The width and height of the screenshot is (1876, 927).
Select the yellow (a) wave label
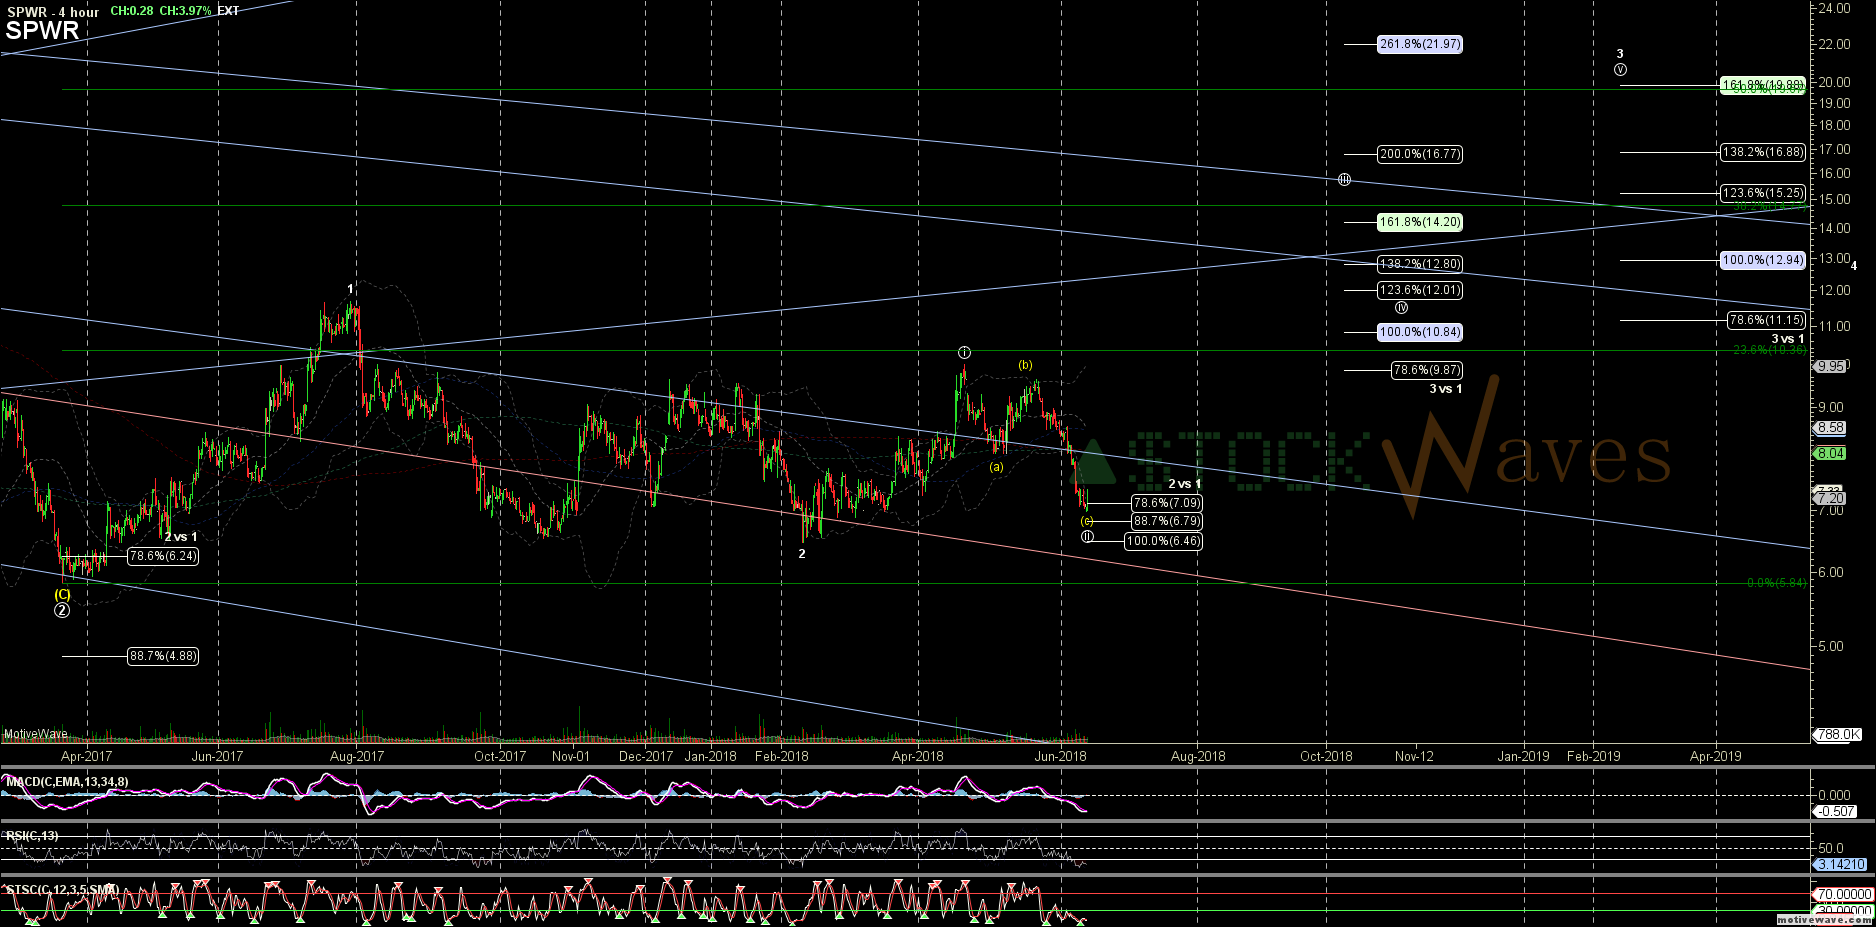[x=996, y=467]
